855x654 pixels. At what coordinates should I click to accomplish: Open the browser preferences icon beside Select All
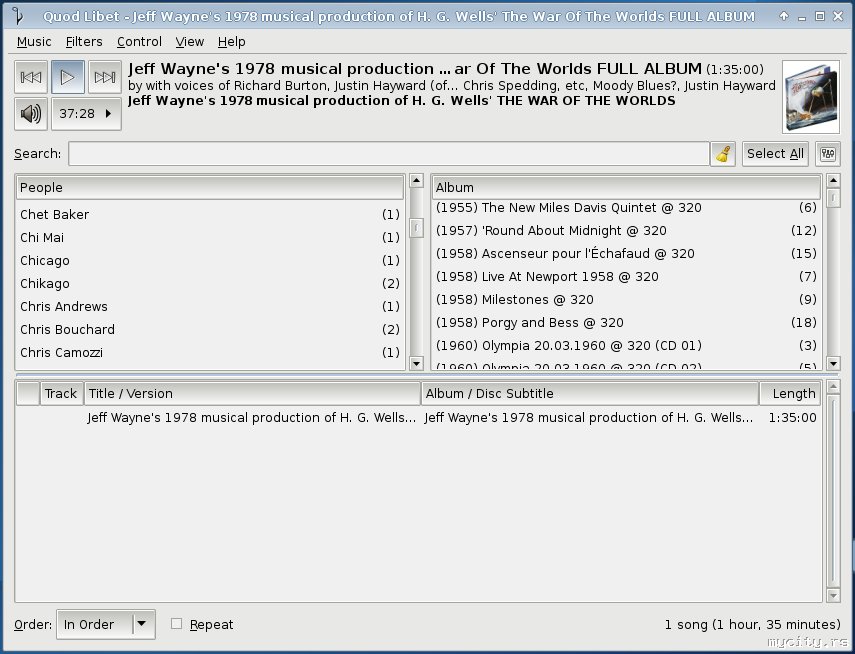(x=828, y=154)
